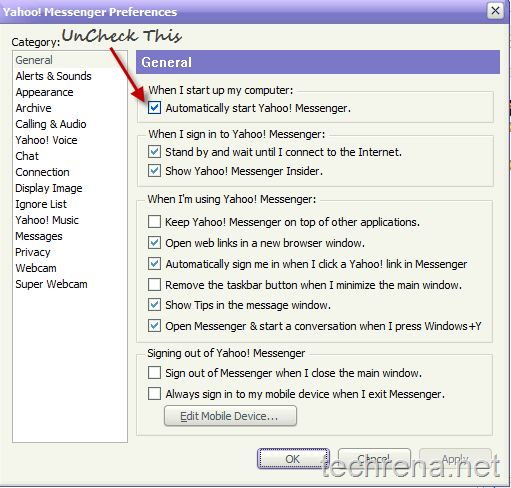Toggle Open web links in new browser window
Screen dimensions: 511x488
click(154, 243)
